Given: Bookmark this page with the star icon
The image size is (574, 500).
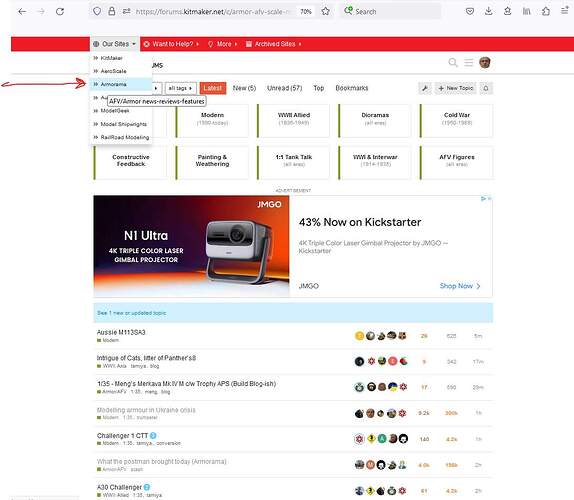Looking at the screenshot, I should pyautogui.click(x=325, y=11).
